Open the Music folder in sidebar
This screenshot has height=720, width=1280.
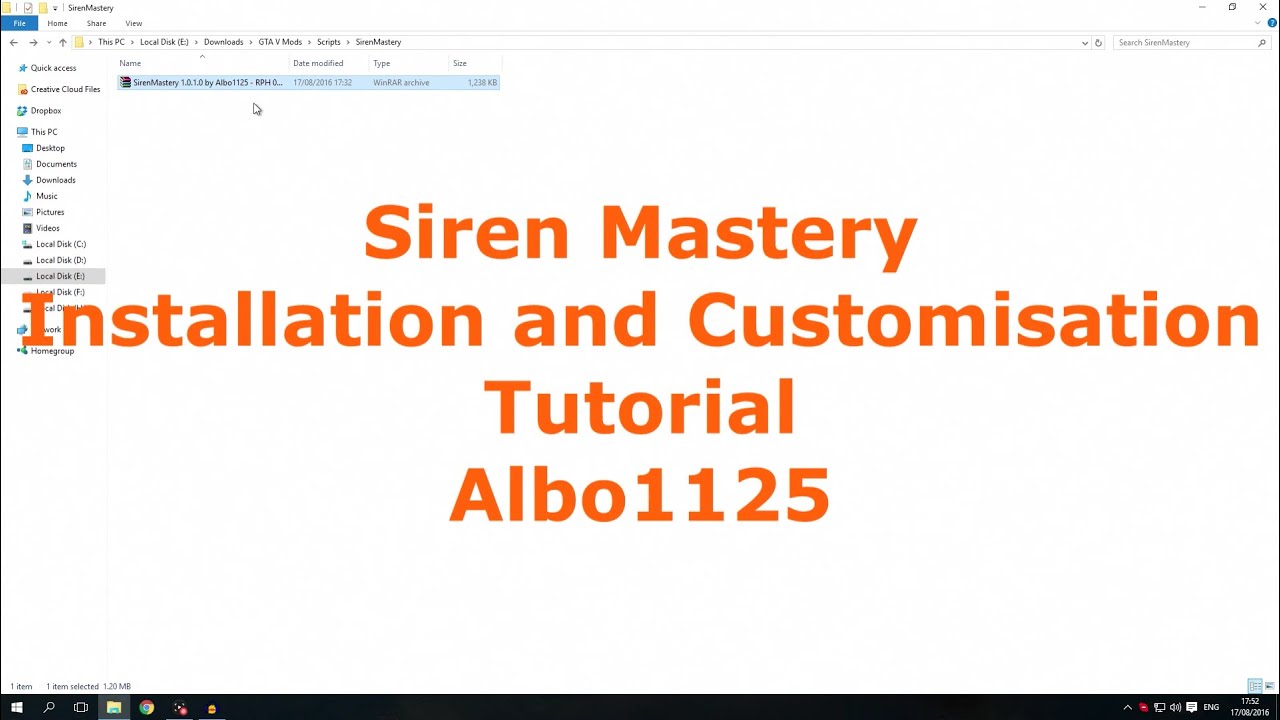(47, 196)
